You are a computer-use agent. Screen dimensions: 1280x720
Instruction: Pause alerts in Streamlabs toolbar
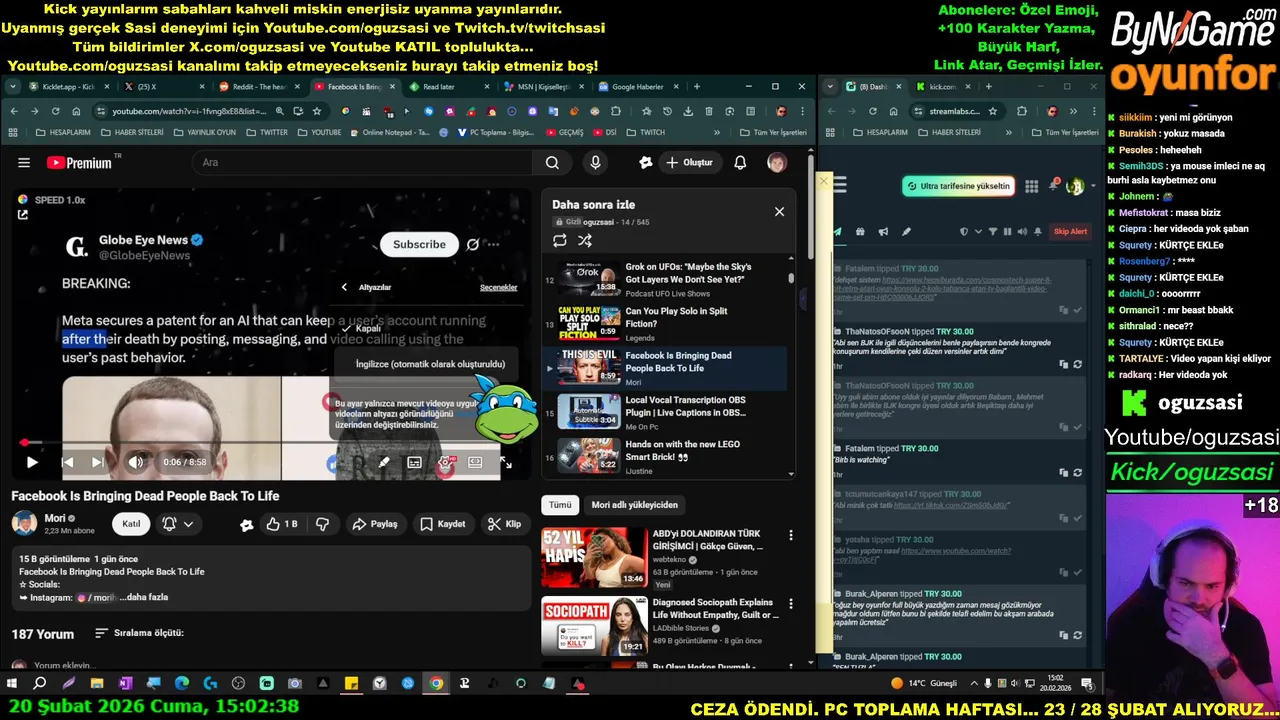tap(1007, 232)
